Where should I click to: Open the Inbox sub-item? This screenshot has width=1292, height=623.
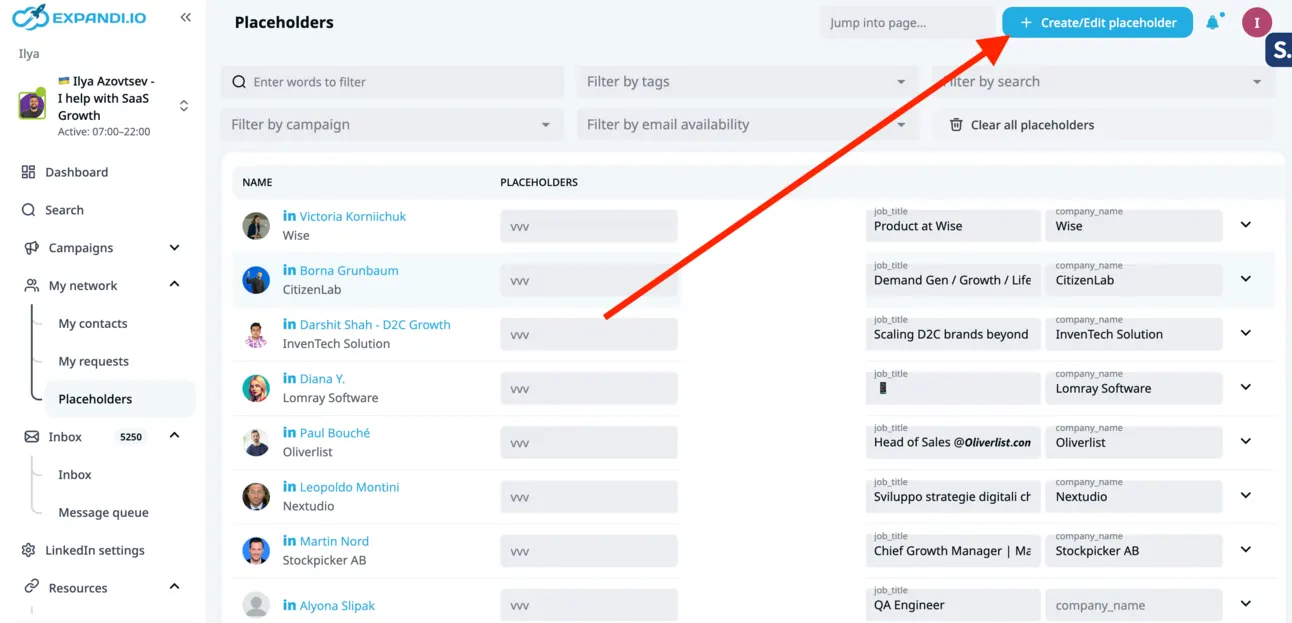(75, 475)
